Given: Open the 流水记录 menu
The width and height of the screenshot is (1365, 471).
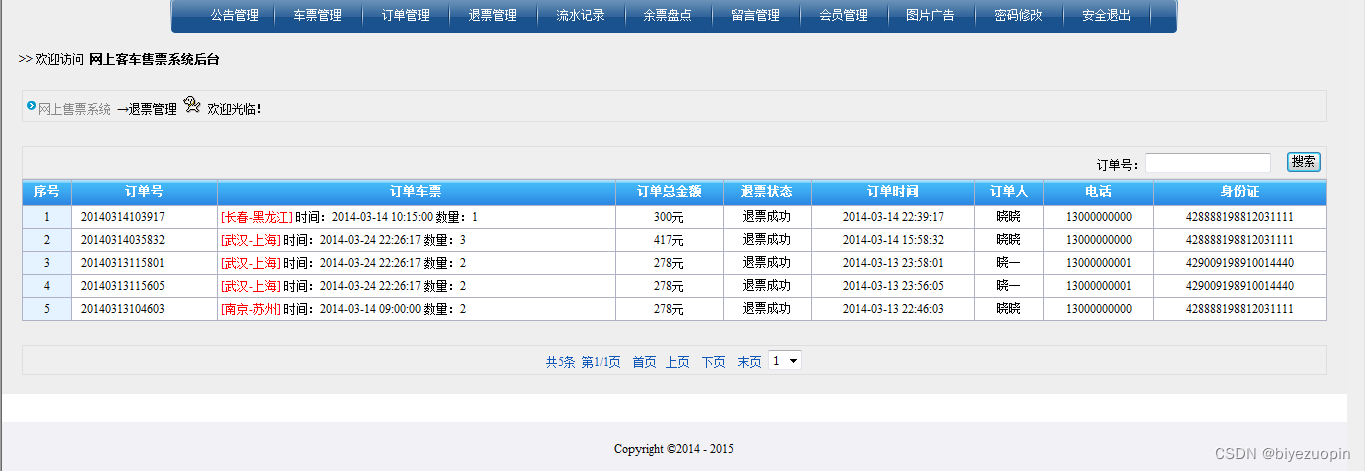Looking at the screenshot, I should (x=581, y=16).
